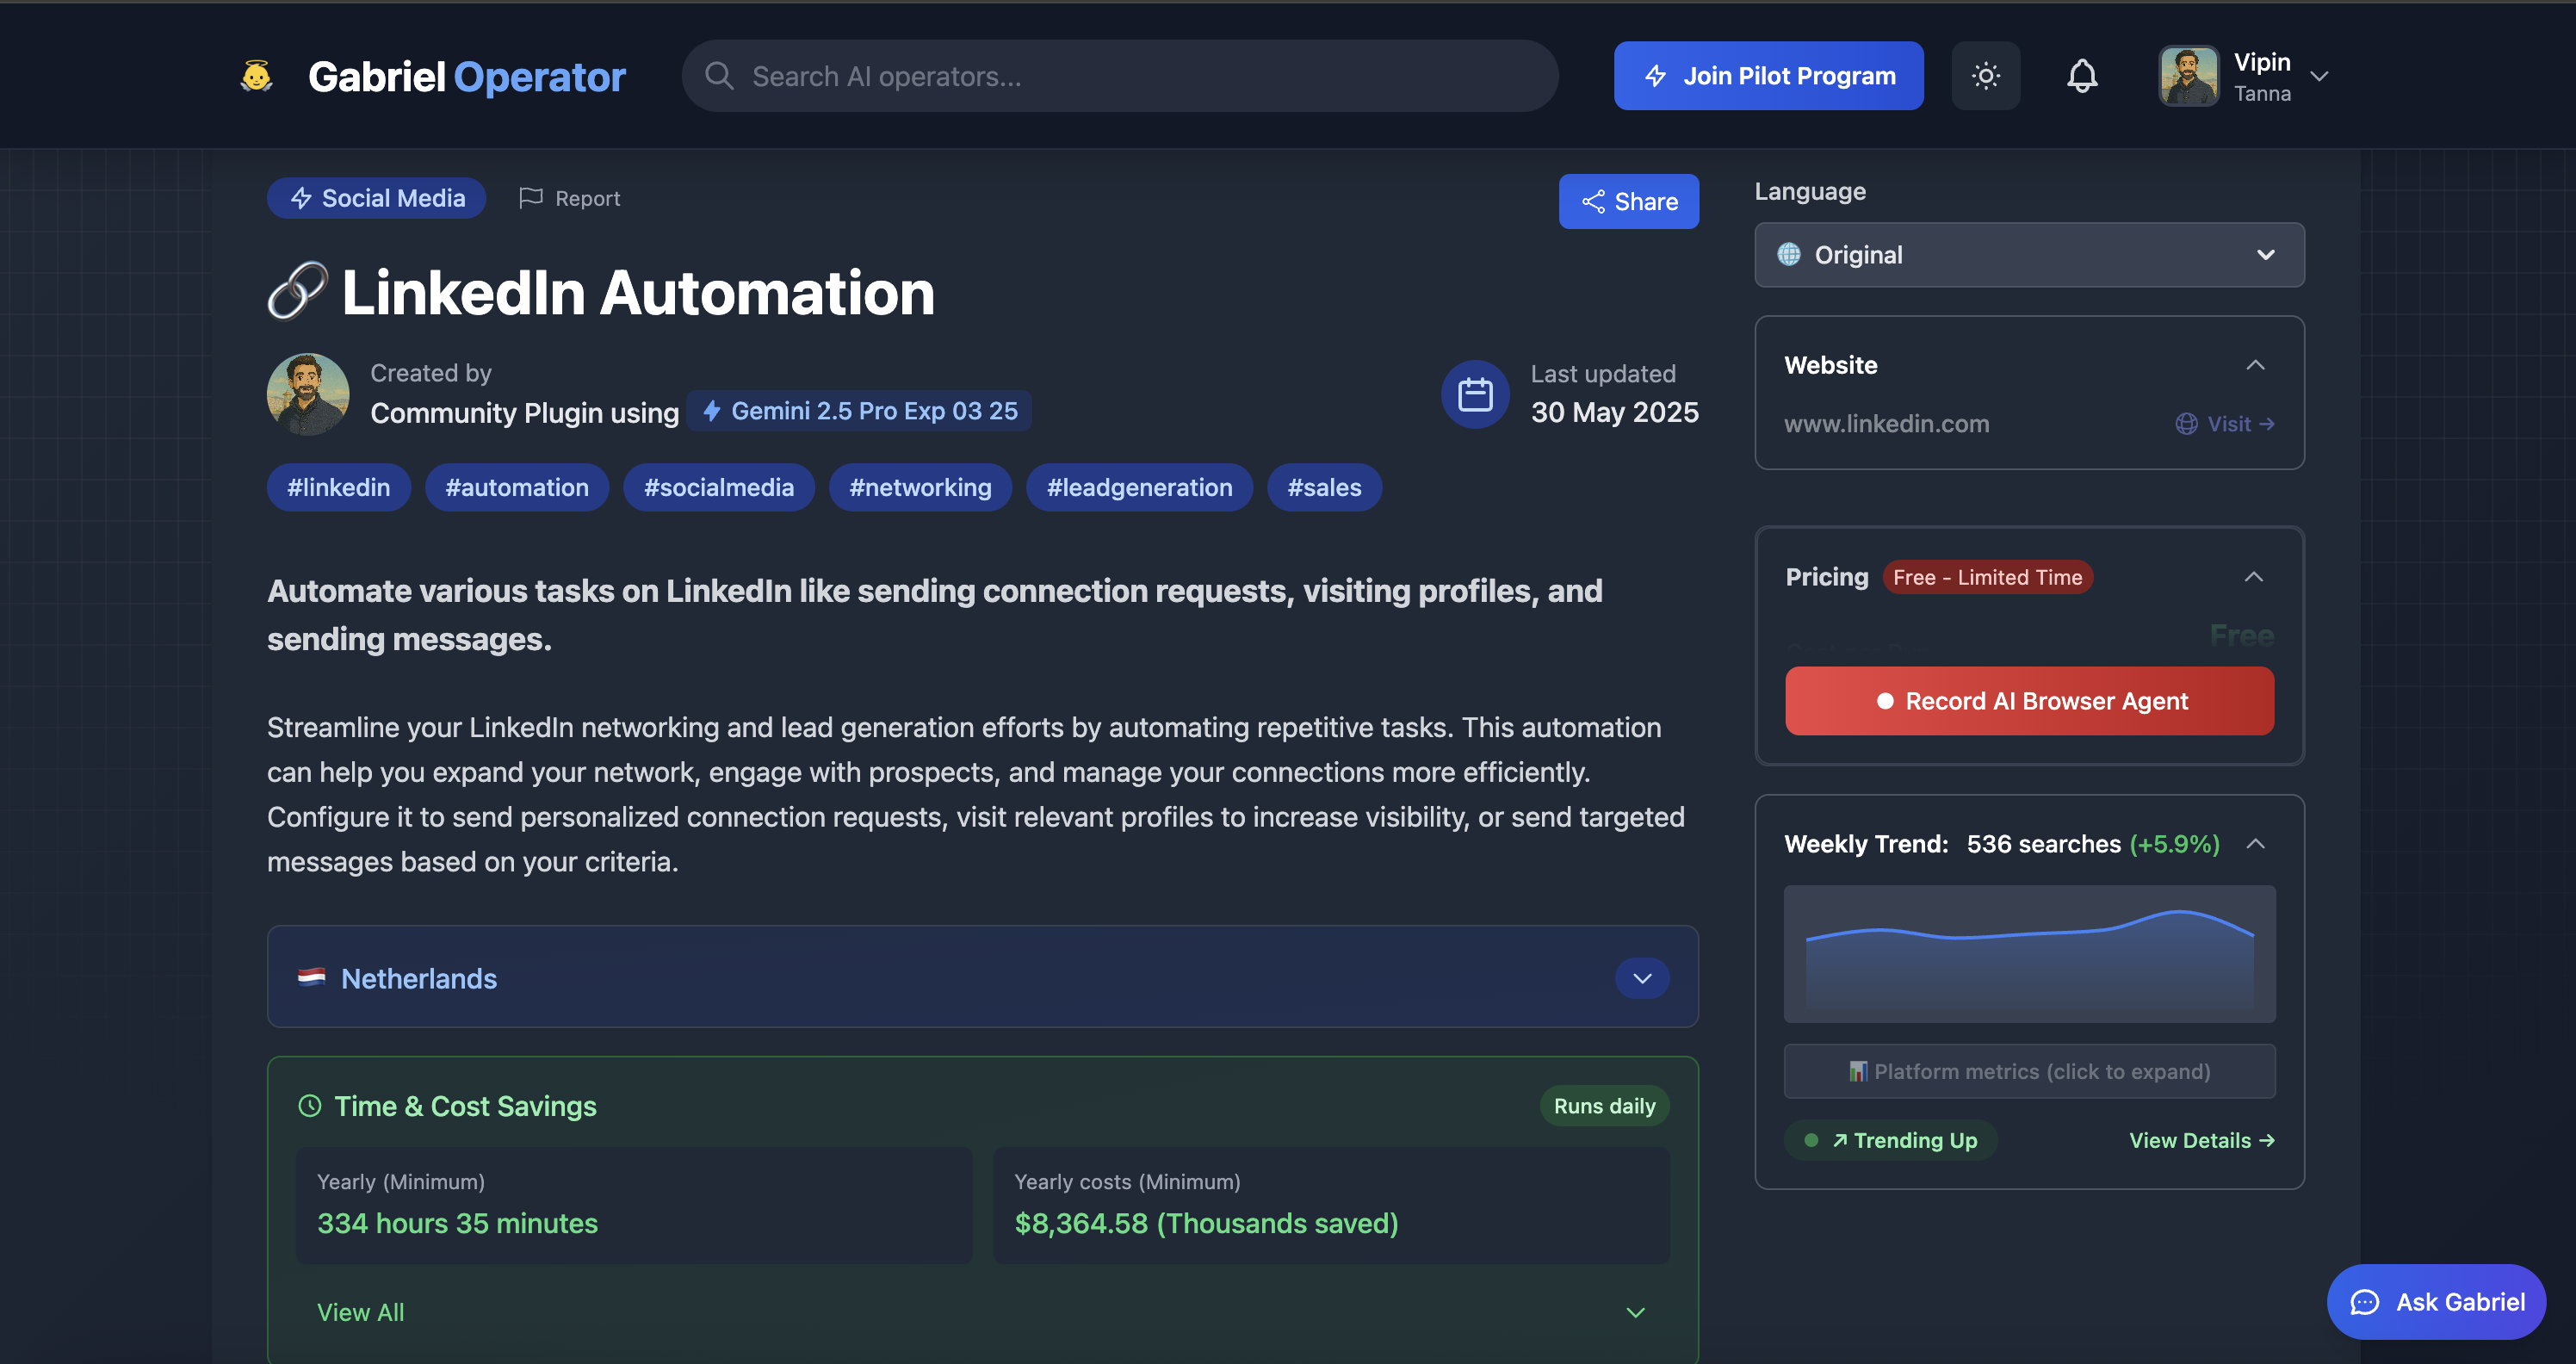Open the Original language dropdown
Screen dimensions: 2576x1364
pyautogui.click(x=2029, y=255)
